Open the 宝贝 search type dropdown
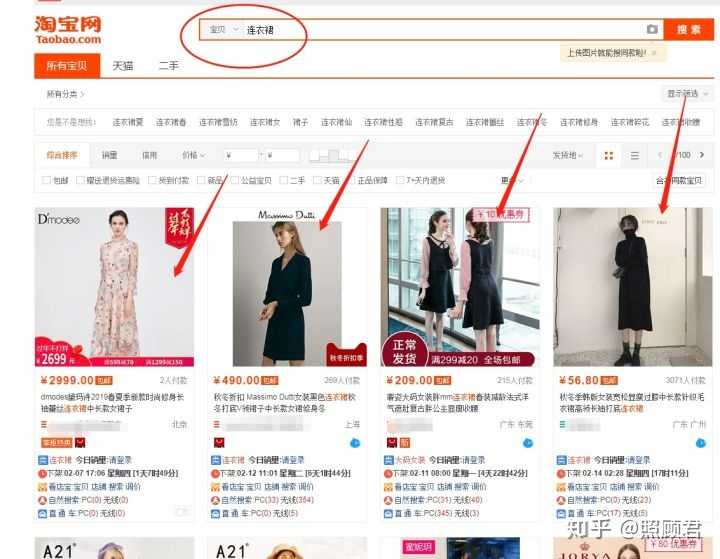 tap(224, 30)
